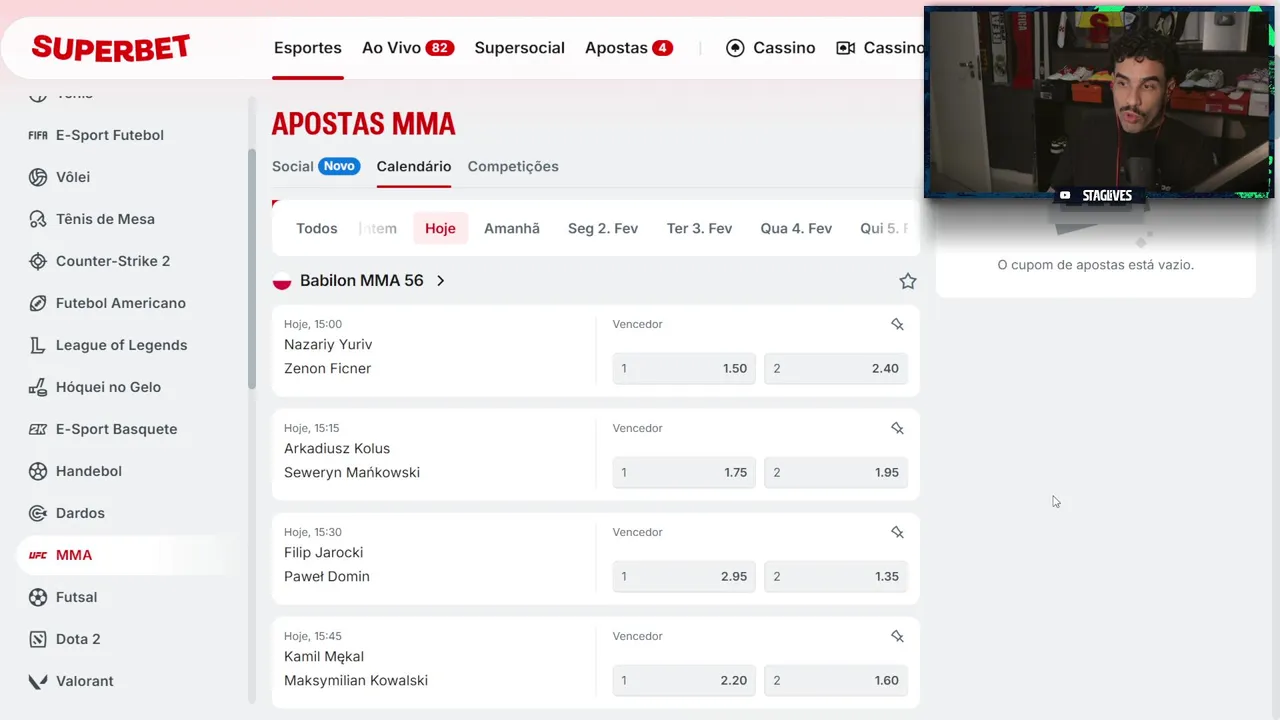This screenshot has height=720, width=1280.
Task: Open the Esportes tab
Action: point(308,48)
